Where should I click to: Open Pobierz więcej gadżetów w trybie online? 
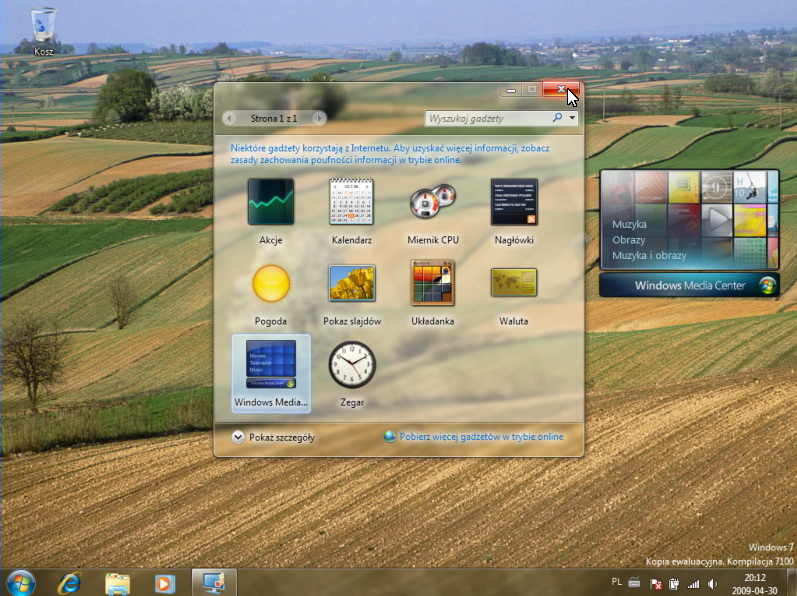tap(474, 436)
